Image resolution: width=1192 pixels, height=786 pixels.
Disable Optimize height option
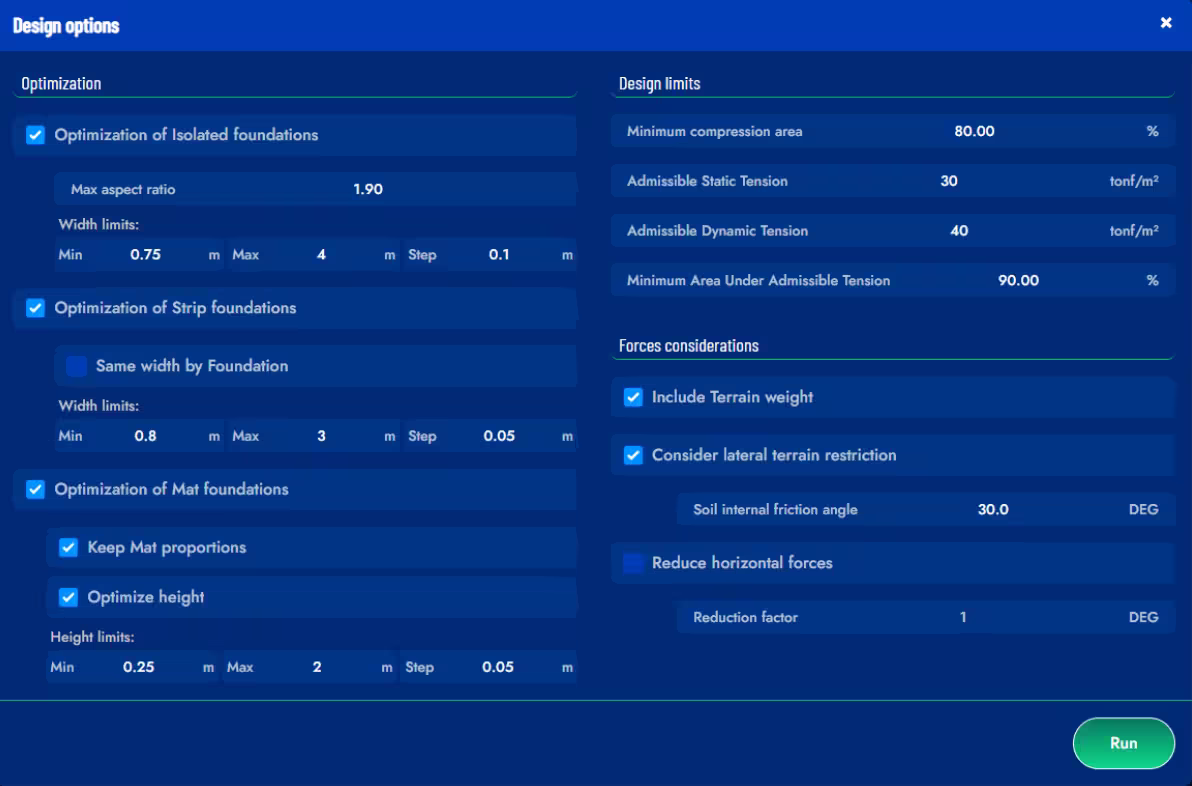click(68, 598)
